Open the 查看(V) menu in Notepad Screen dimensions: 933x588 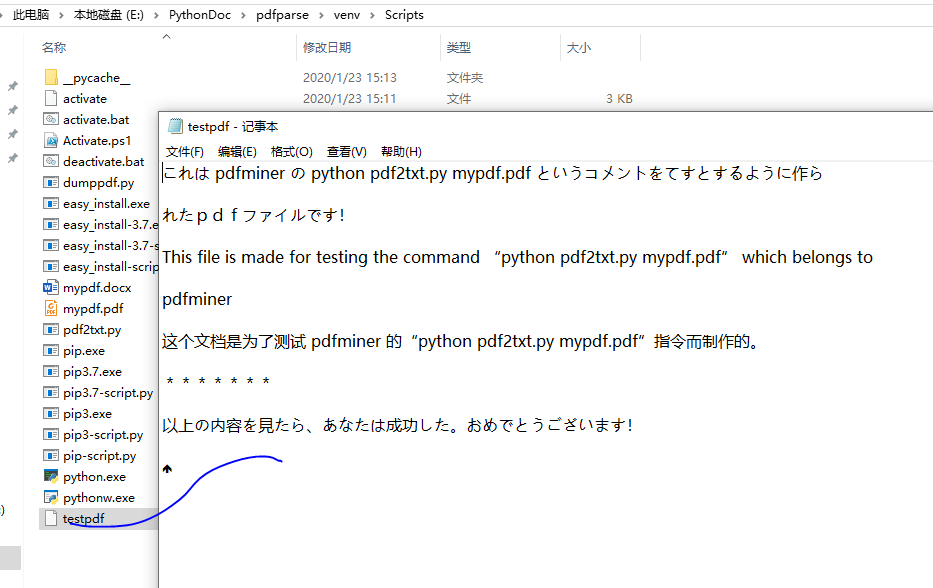346,152
